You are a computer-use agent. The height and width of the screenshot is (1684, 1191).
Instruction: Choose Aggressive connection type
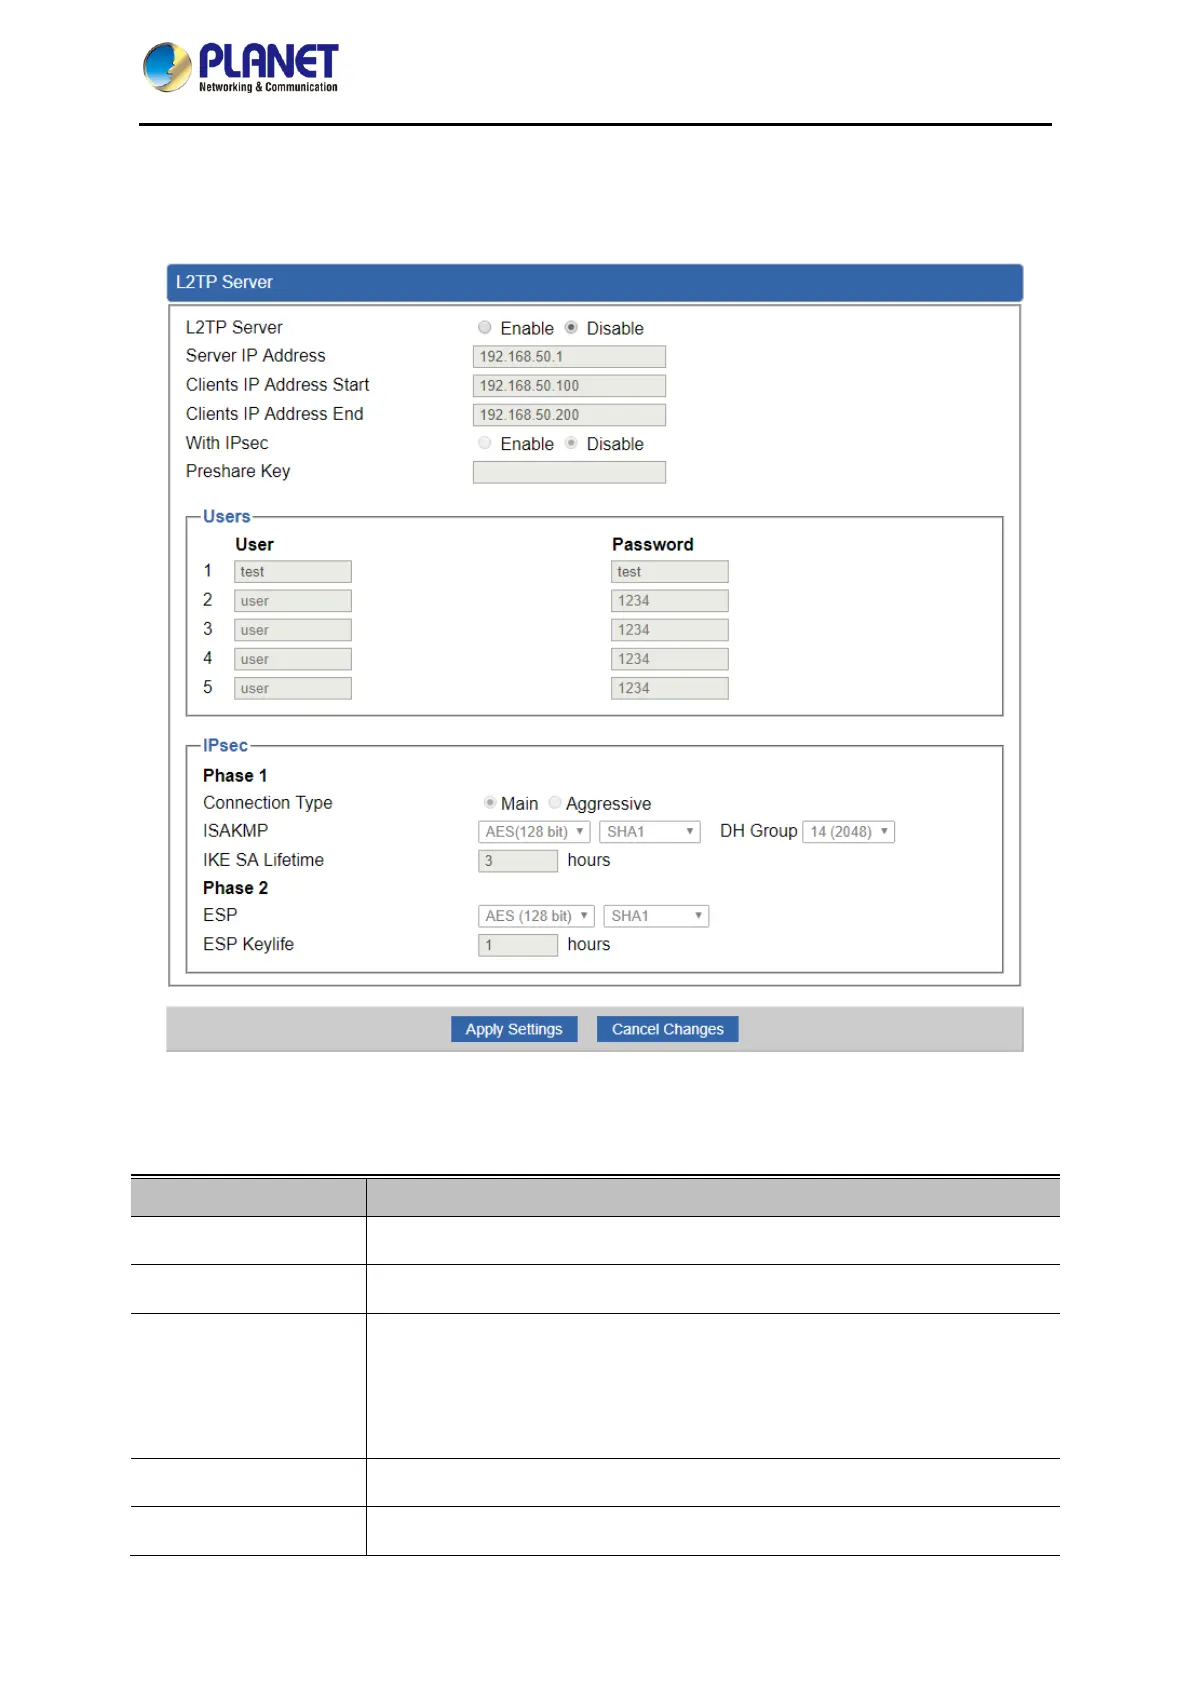pyautogui.click(x=555, y=803)
